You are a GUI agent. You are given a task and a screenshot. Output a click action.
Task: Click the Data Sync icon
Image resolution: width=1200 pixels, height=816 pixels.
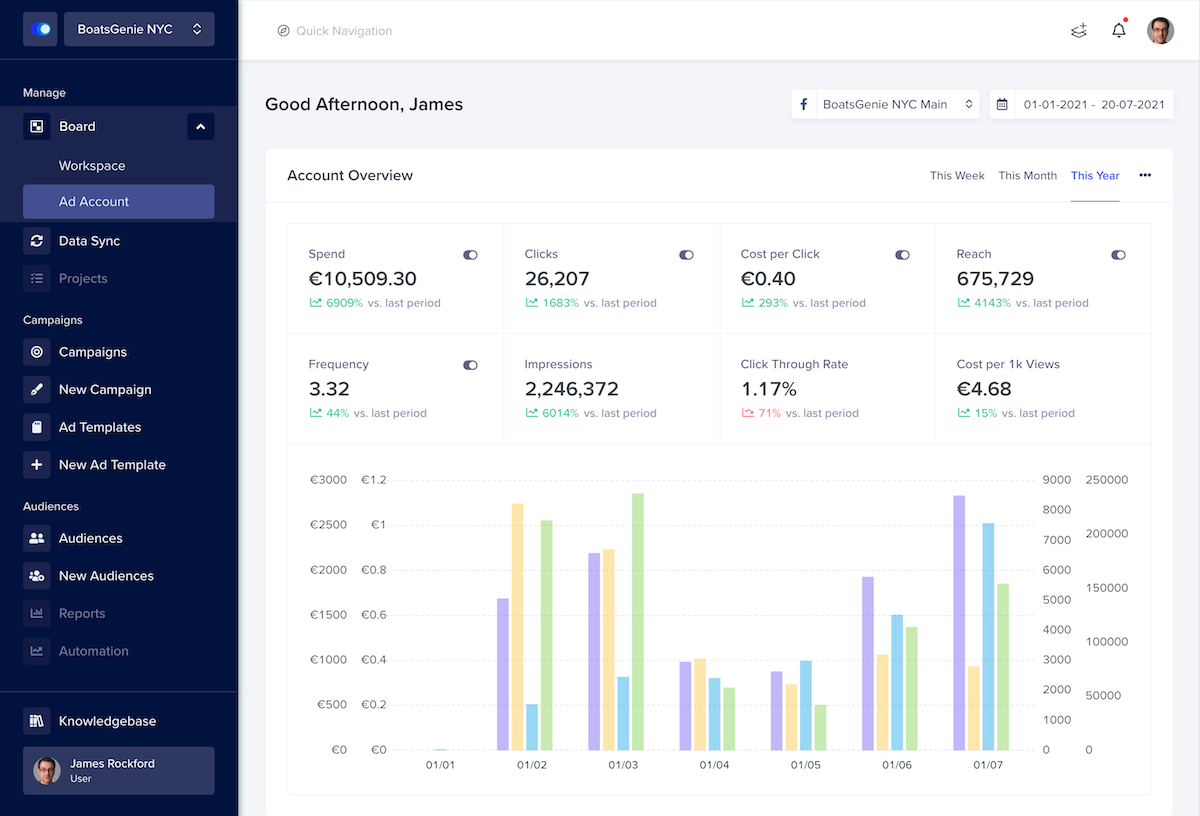coord(37,241)
